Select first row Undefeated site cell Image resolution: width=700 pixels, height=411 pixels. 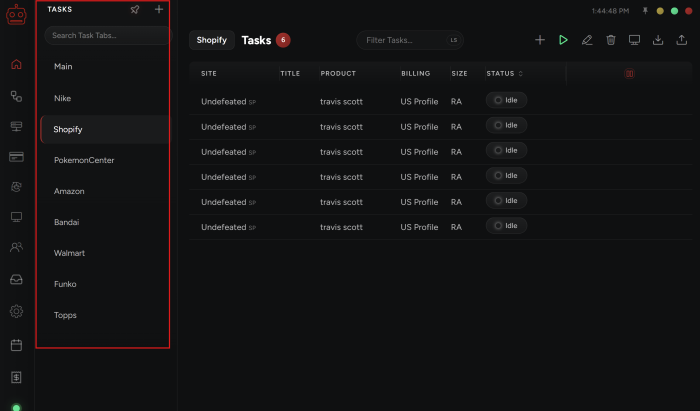(228, 102)
